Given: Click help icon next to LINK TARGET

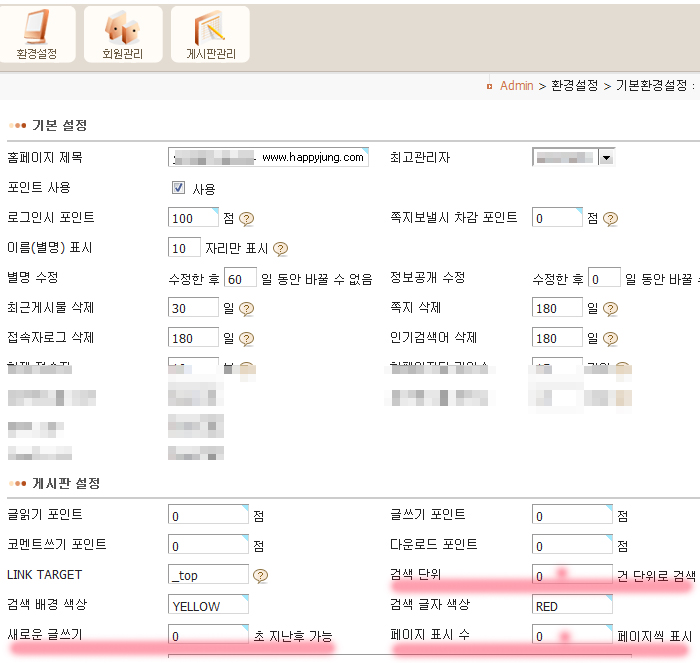Looking at the screenshot, I should [261, 575].
